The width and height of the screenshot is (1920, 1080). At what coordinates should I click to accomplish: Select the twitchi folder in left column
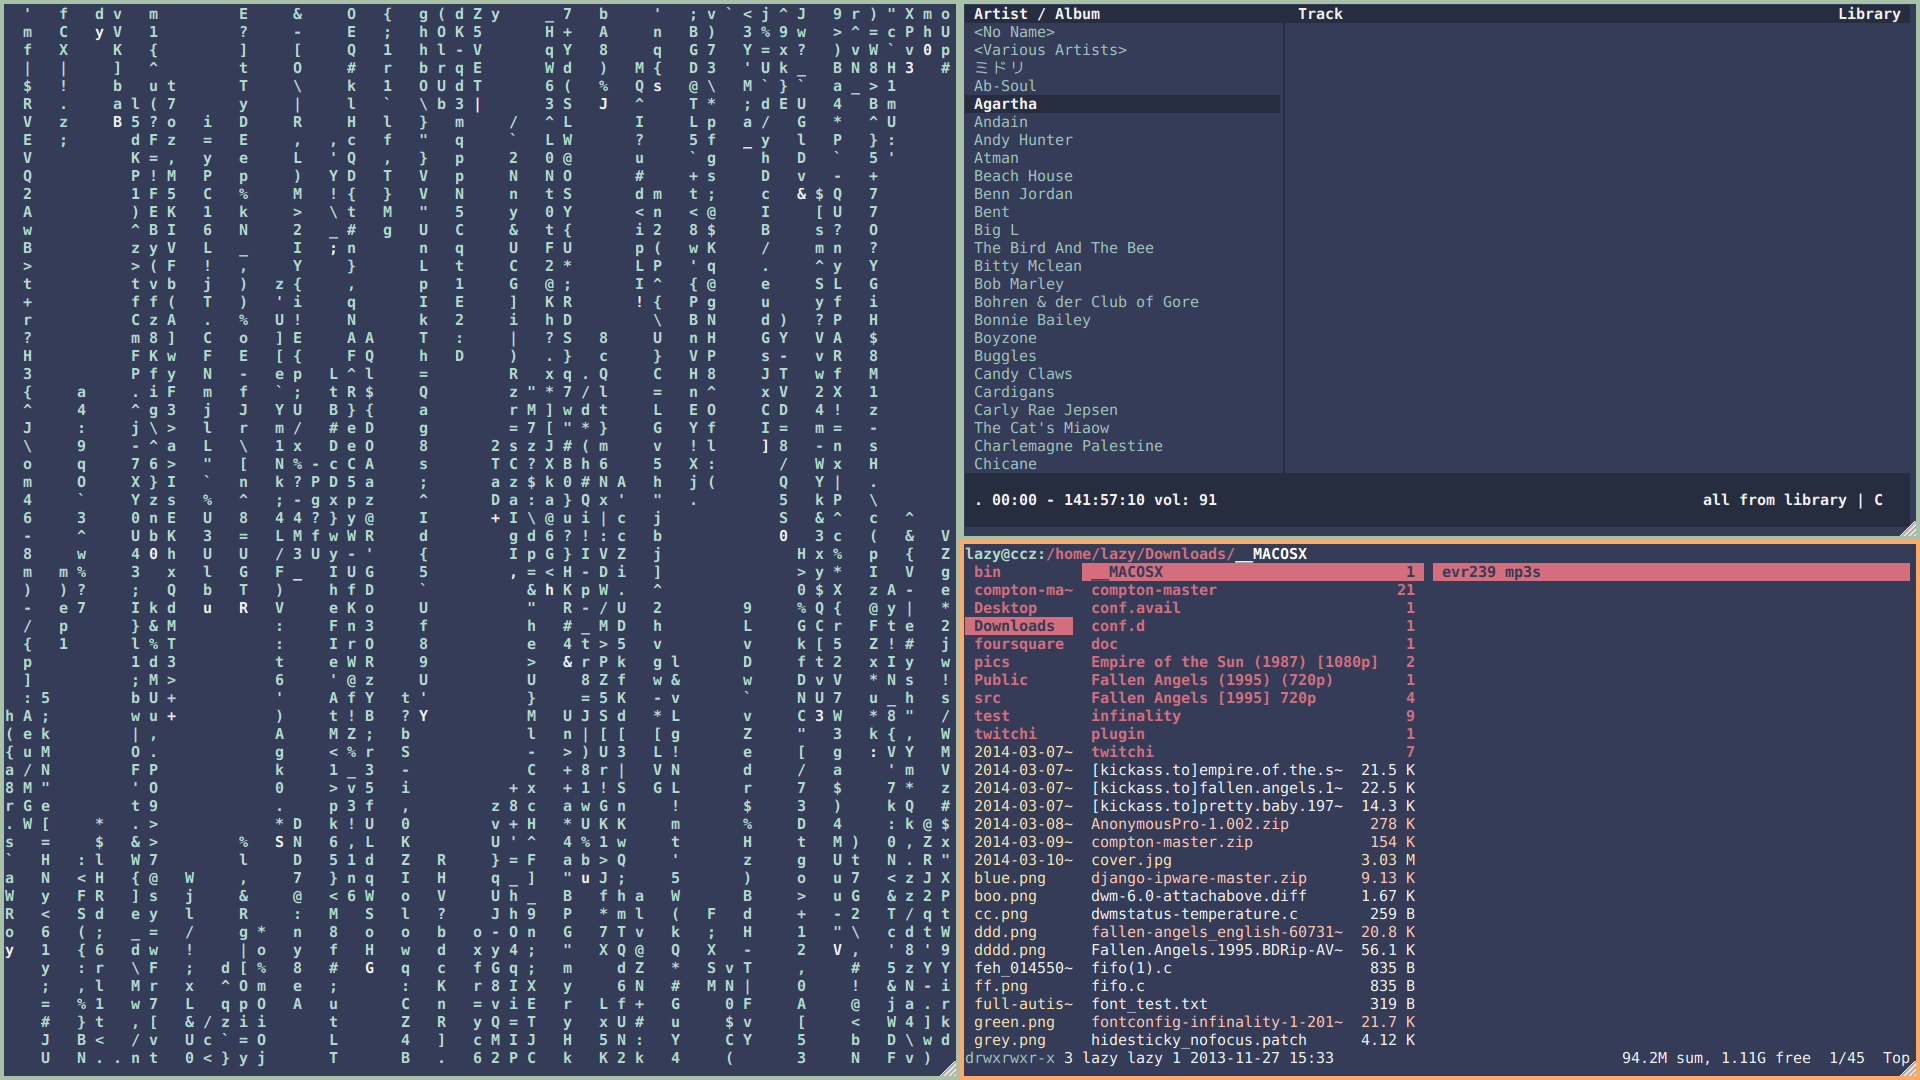(1005, 734)
